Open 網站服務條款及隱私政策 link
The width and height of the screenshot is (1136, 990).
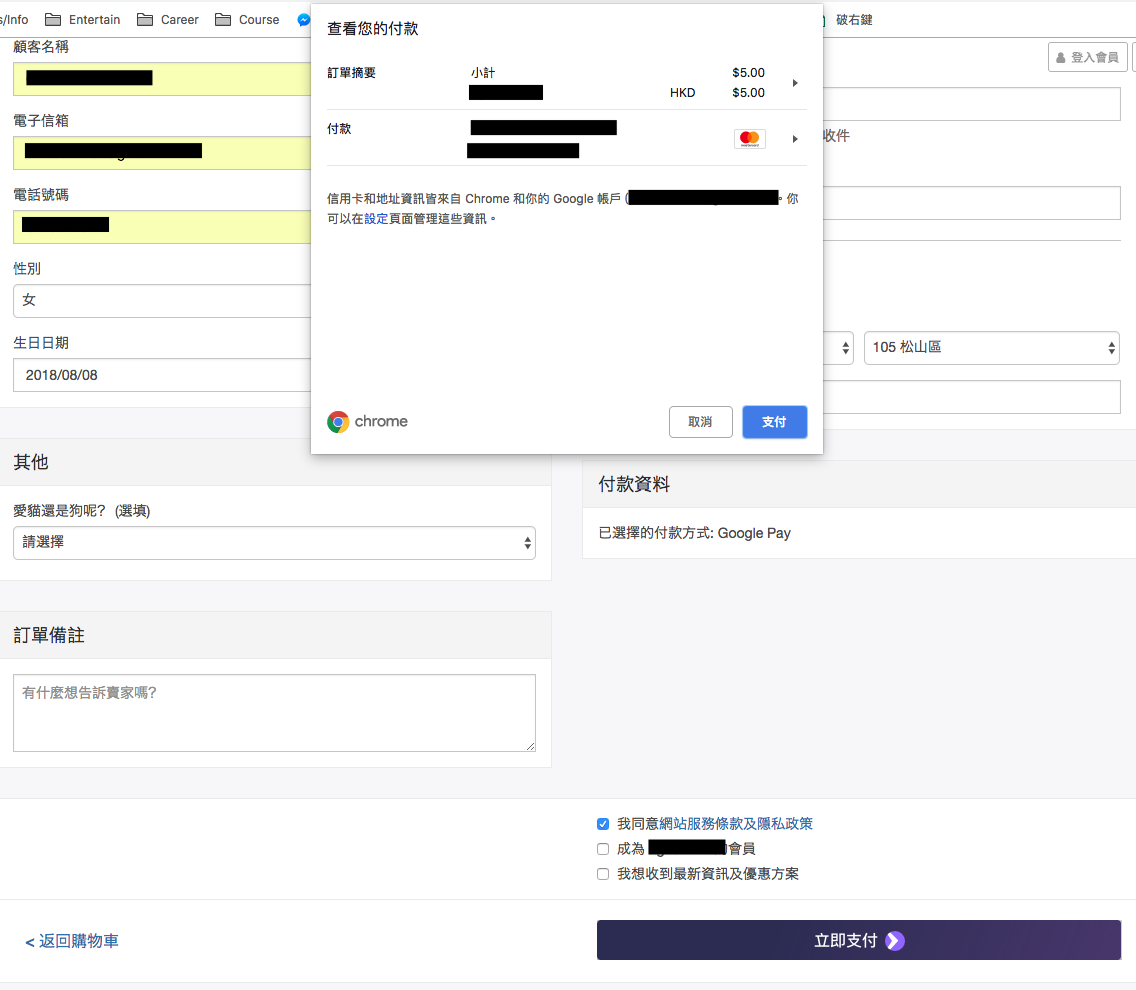pyautogui.click(x=736, y=824)
